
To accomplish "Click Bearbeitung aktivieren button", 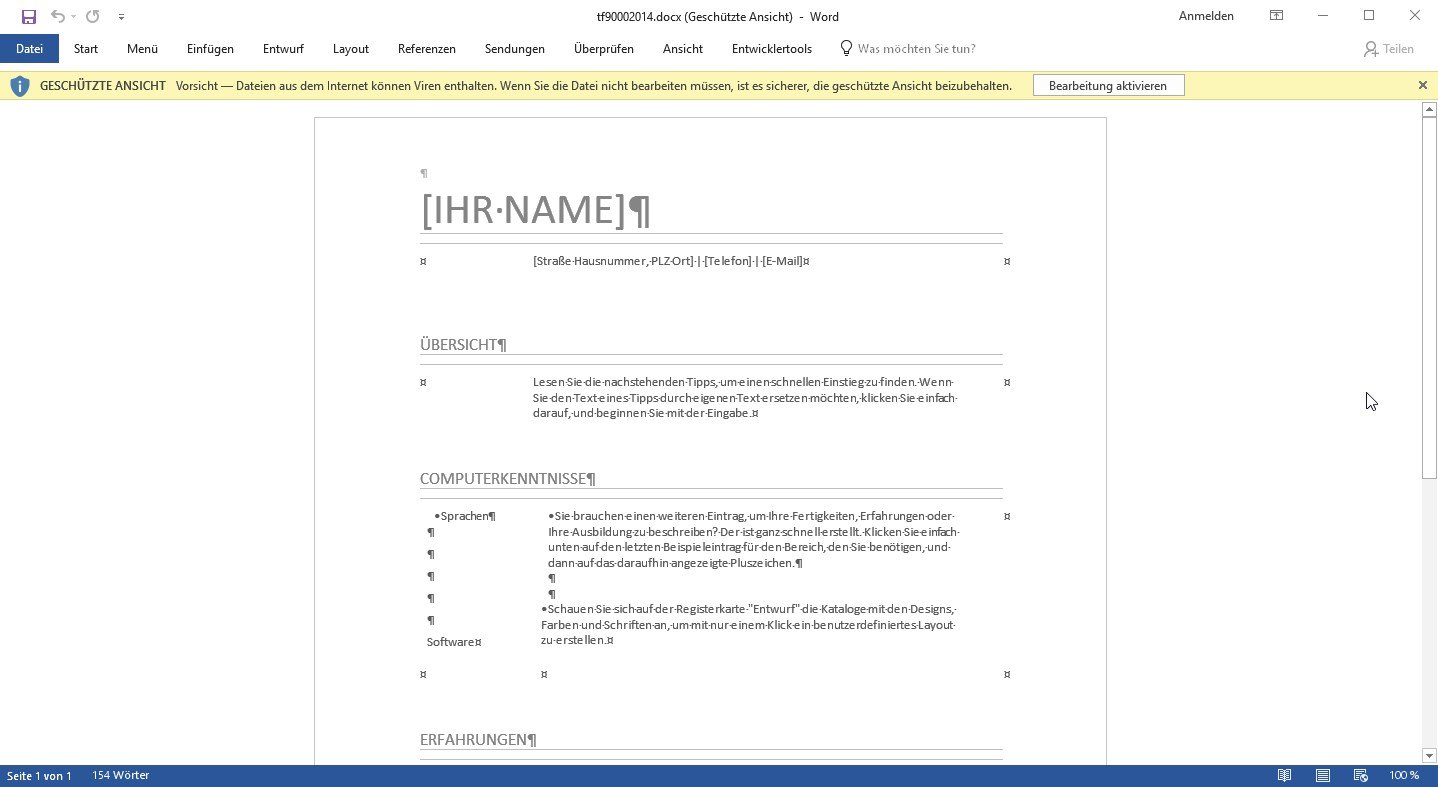I will (x=1108, y=86).
